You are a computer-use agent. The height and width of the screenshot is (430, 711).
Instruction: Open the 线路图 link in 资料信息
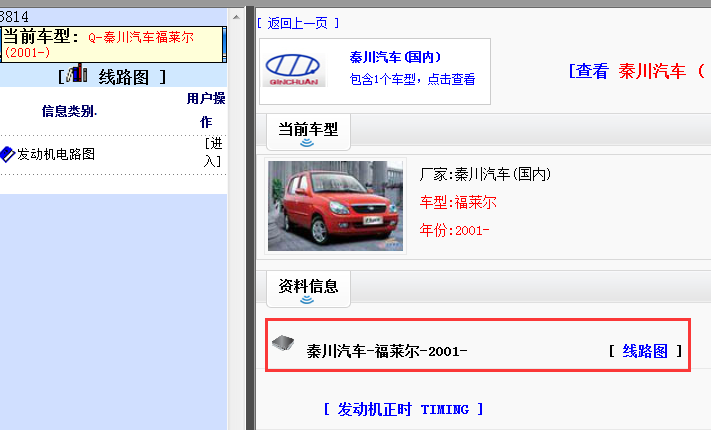point(645,351)
